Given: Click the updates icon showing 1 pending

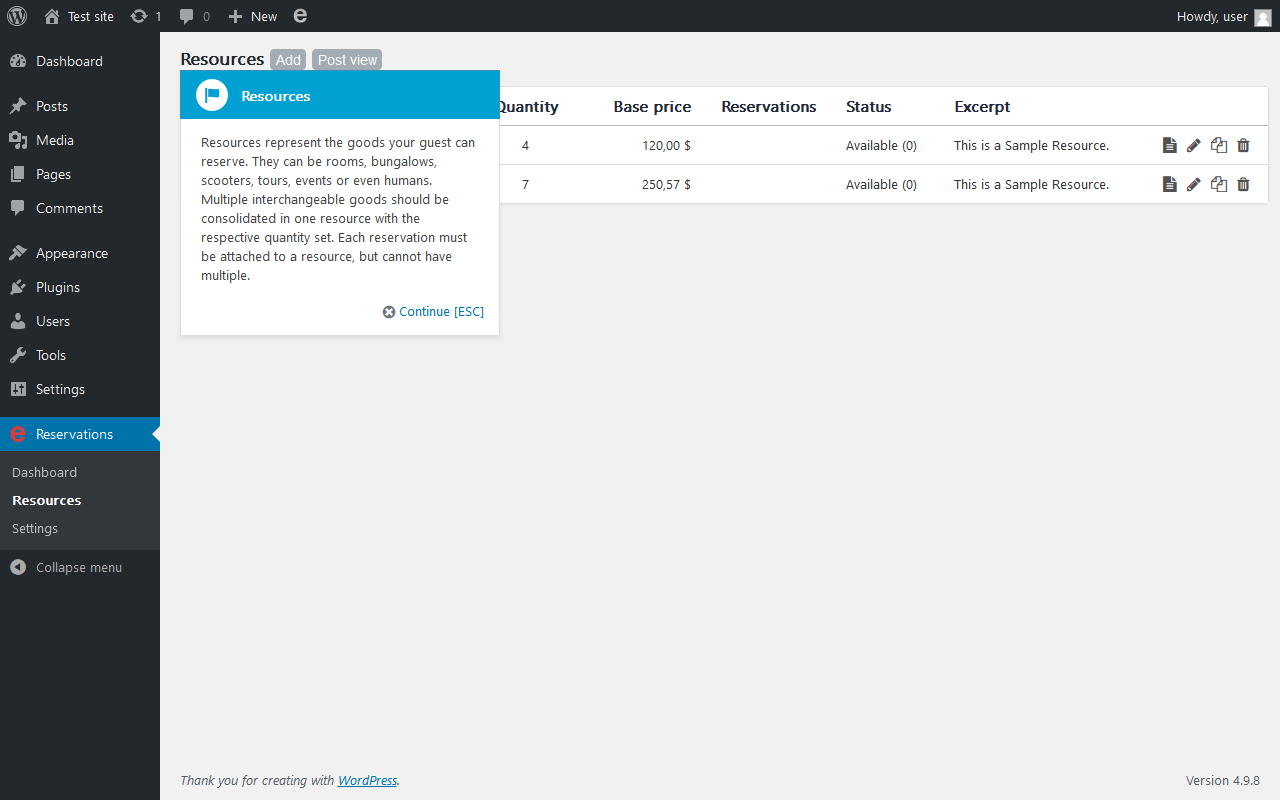Looking at the screenshot, I should (x=146, y=16).
